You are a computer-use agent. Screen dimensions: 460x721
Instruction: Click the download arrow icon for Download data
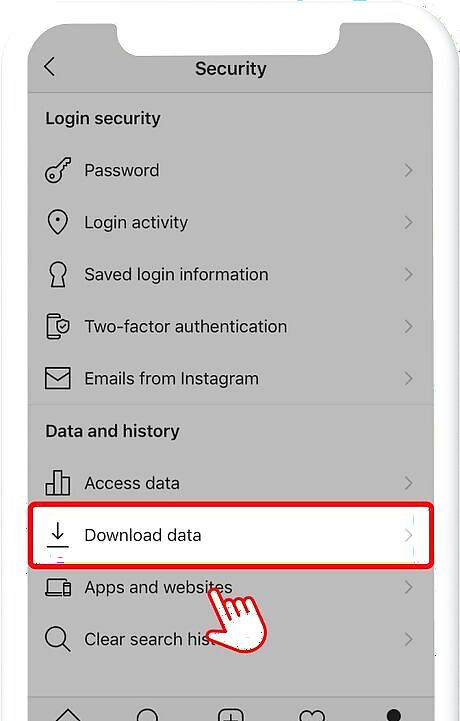tap(58, 535)
